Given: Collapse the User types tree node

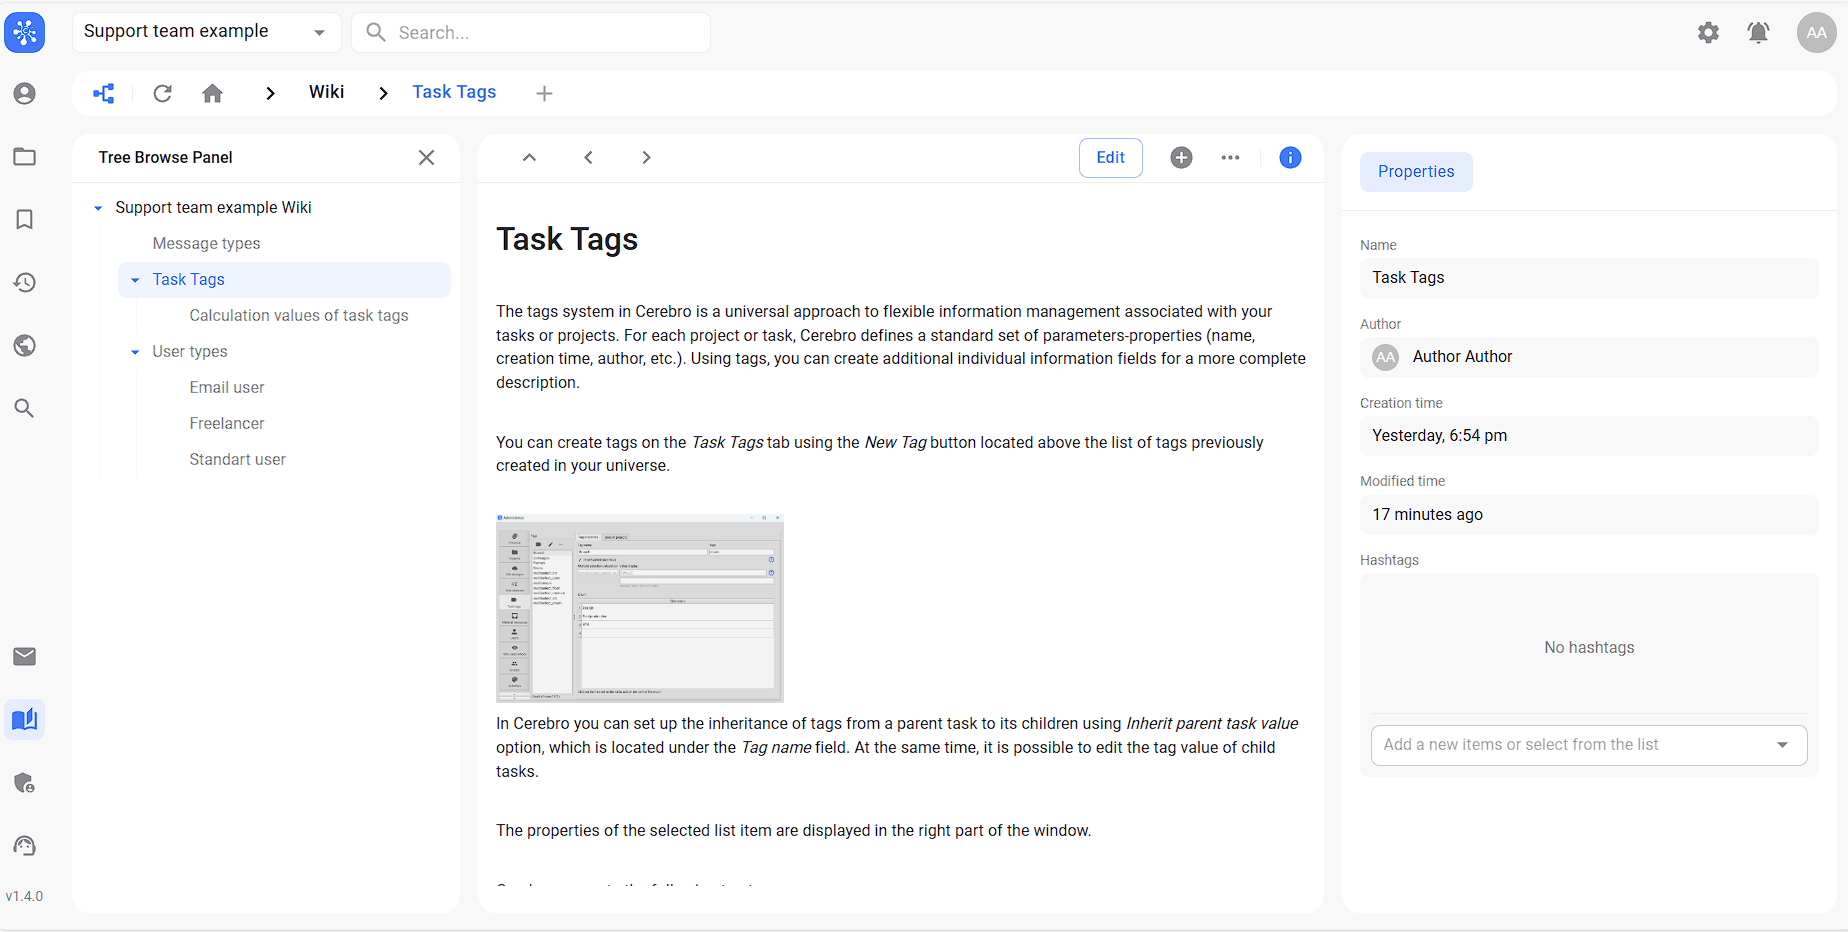Looking at the screenshot, I should (135, 352).
